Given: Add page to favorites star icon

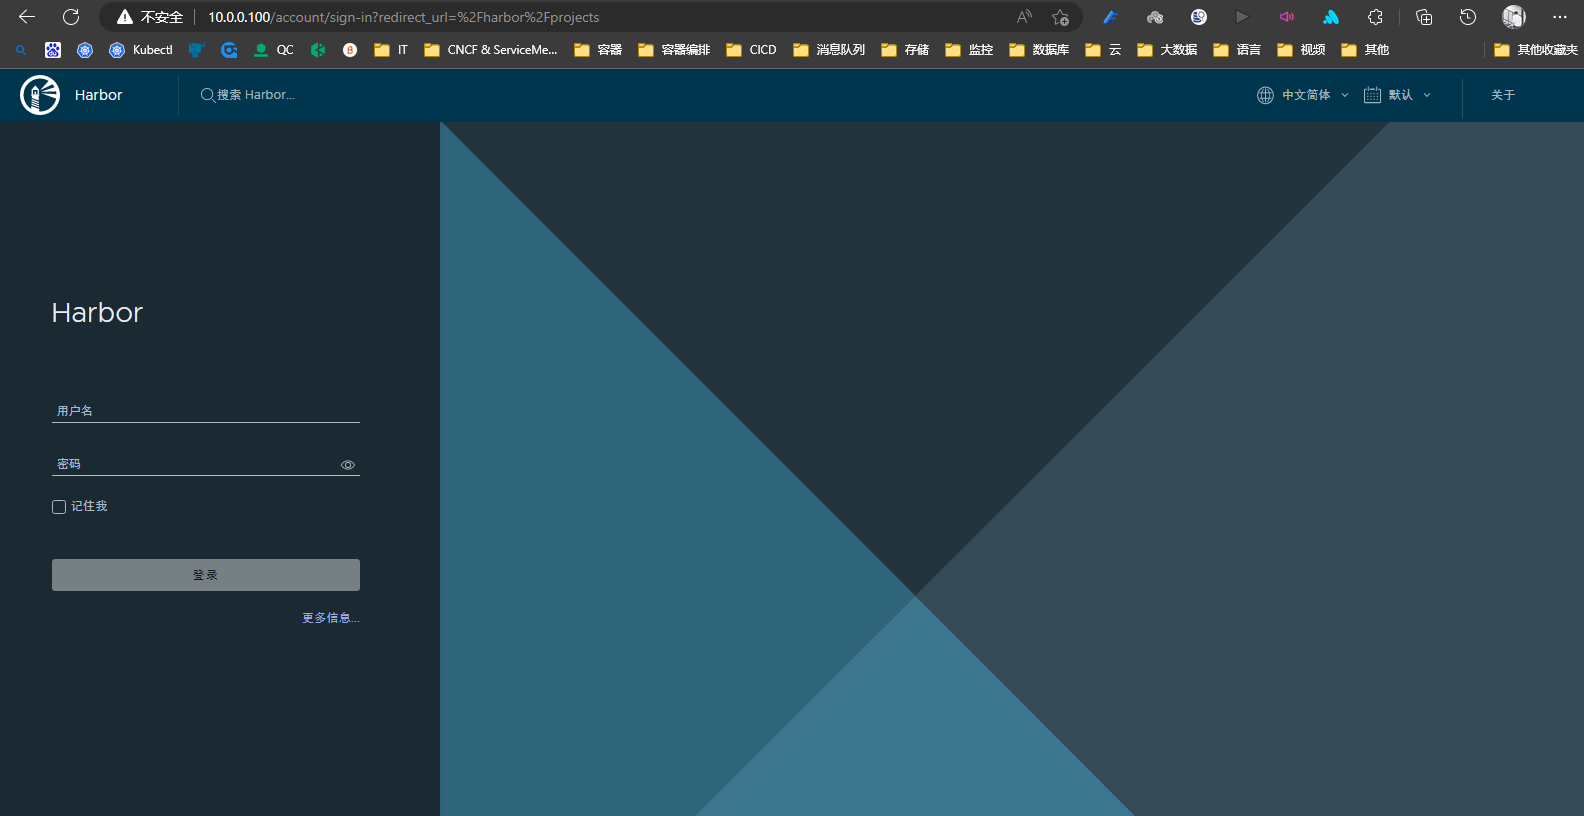Looking at the screenshot, I should click(1060, 17).
